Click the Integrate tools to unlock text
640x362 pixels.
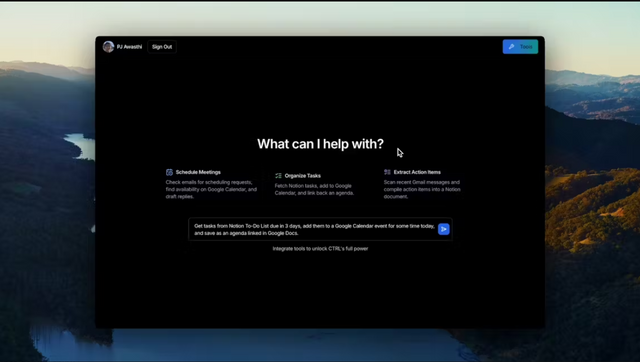[320, 249]
